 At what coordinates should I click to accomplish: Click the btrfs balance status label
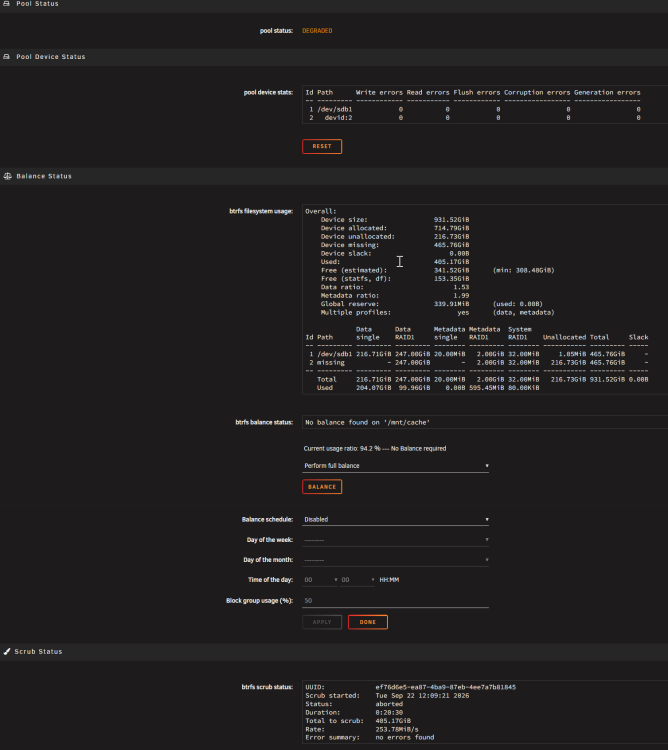point(264,422)
